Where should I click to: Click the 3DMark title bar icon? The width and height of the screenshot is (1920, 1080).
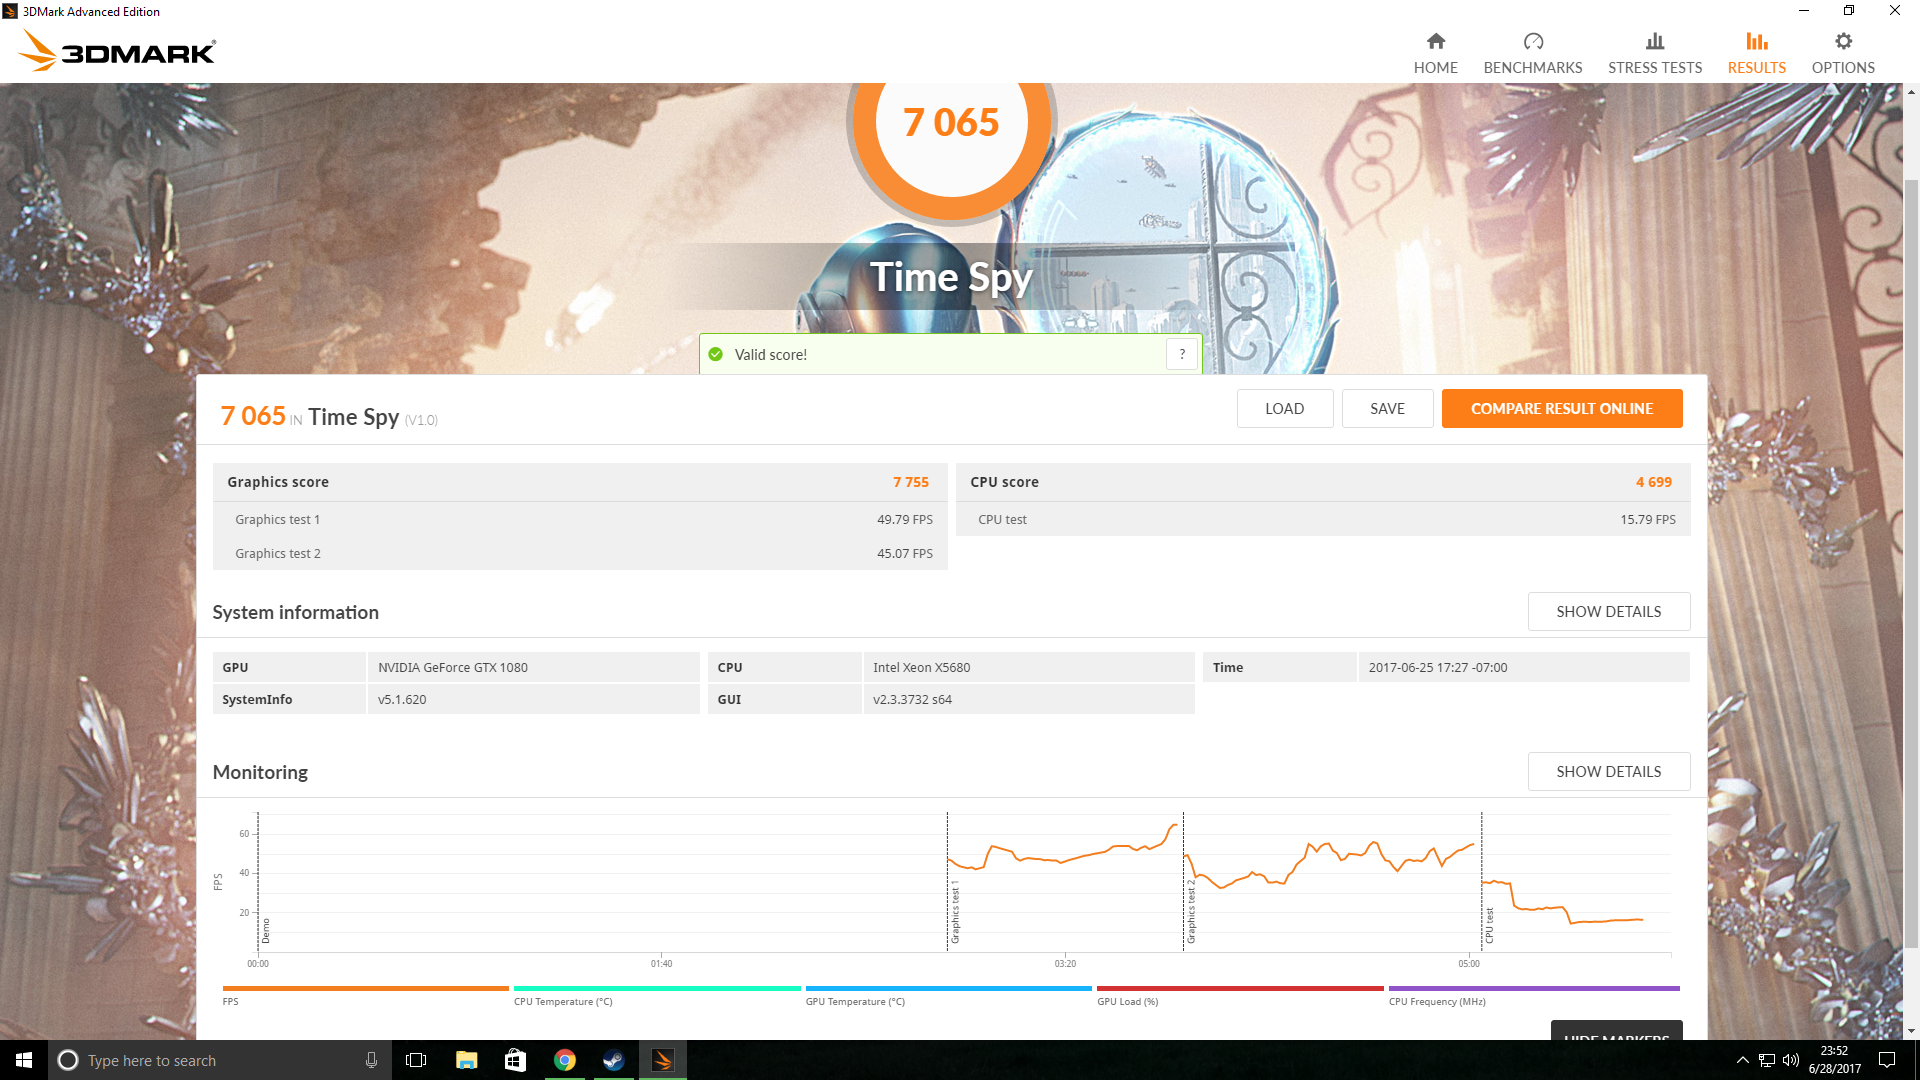click(10, 11)
